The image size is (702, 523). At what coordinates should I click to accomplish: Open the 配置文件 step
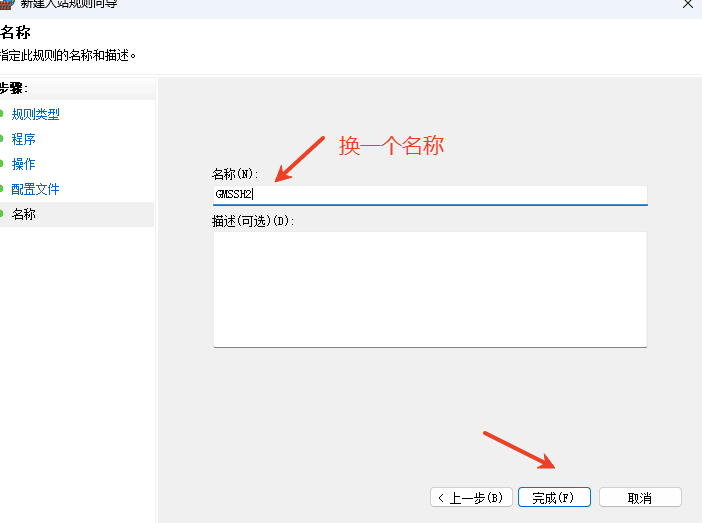coord(35,189)
